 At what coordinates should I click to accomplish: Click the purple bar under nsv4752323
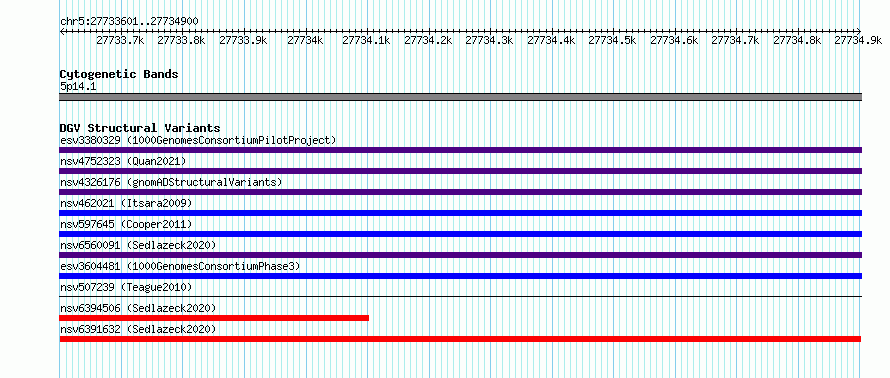tap(461, 171)
